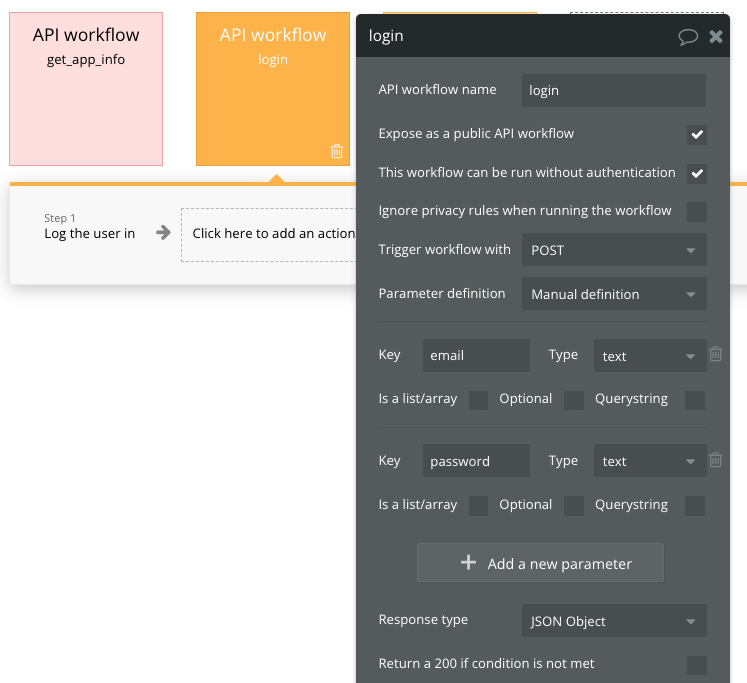747x683 pixels.
Task: Select the get_app_info API workflow card
Action: click(86, 89)
